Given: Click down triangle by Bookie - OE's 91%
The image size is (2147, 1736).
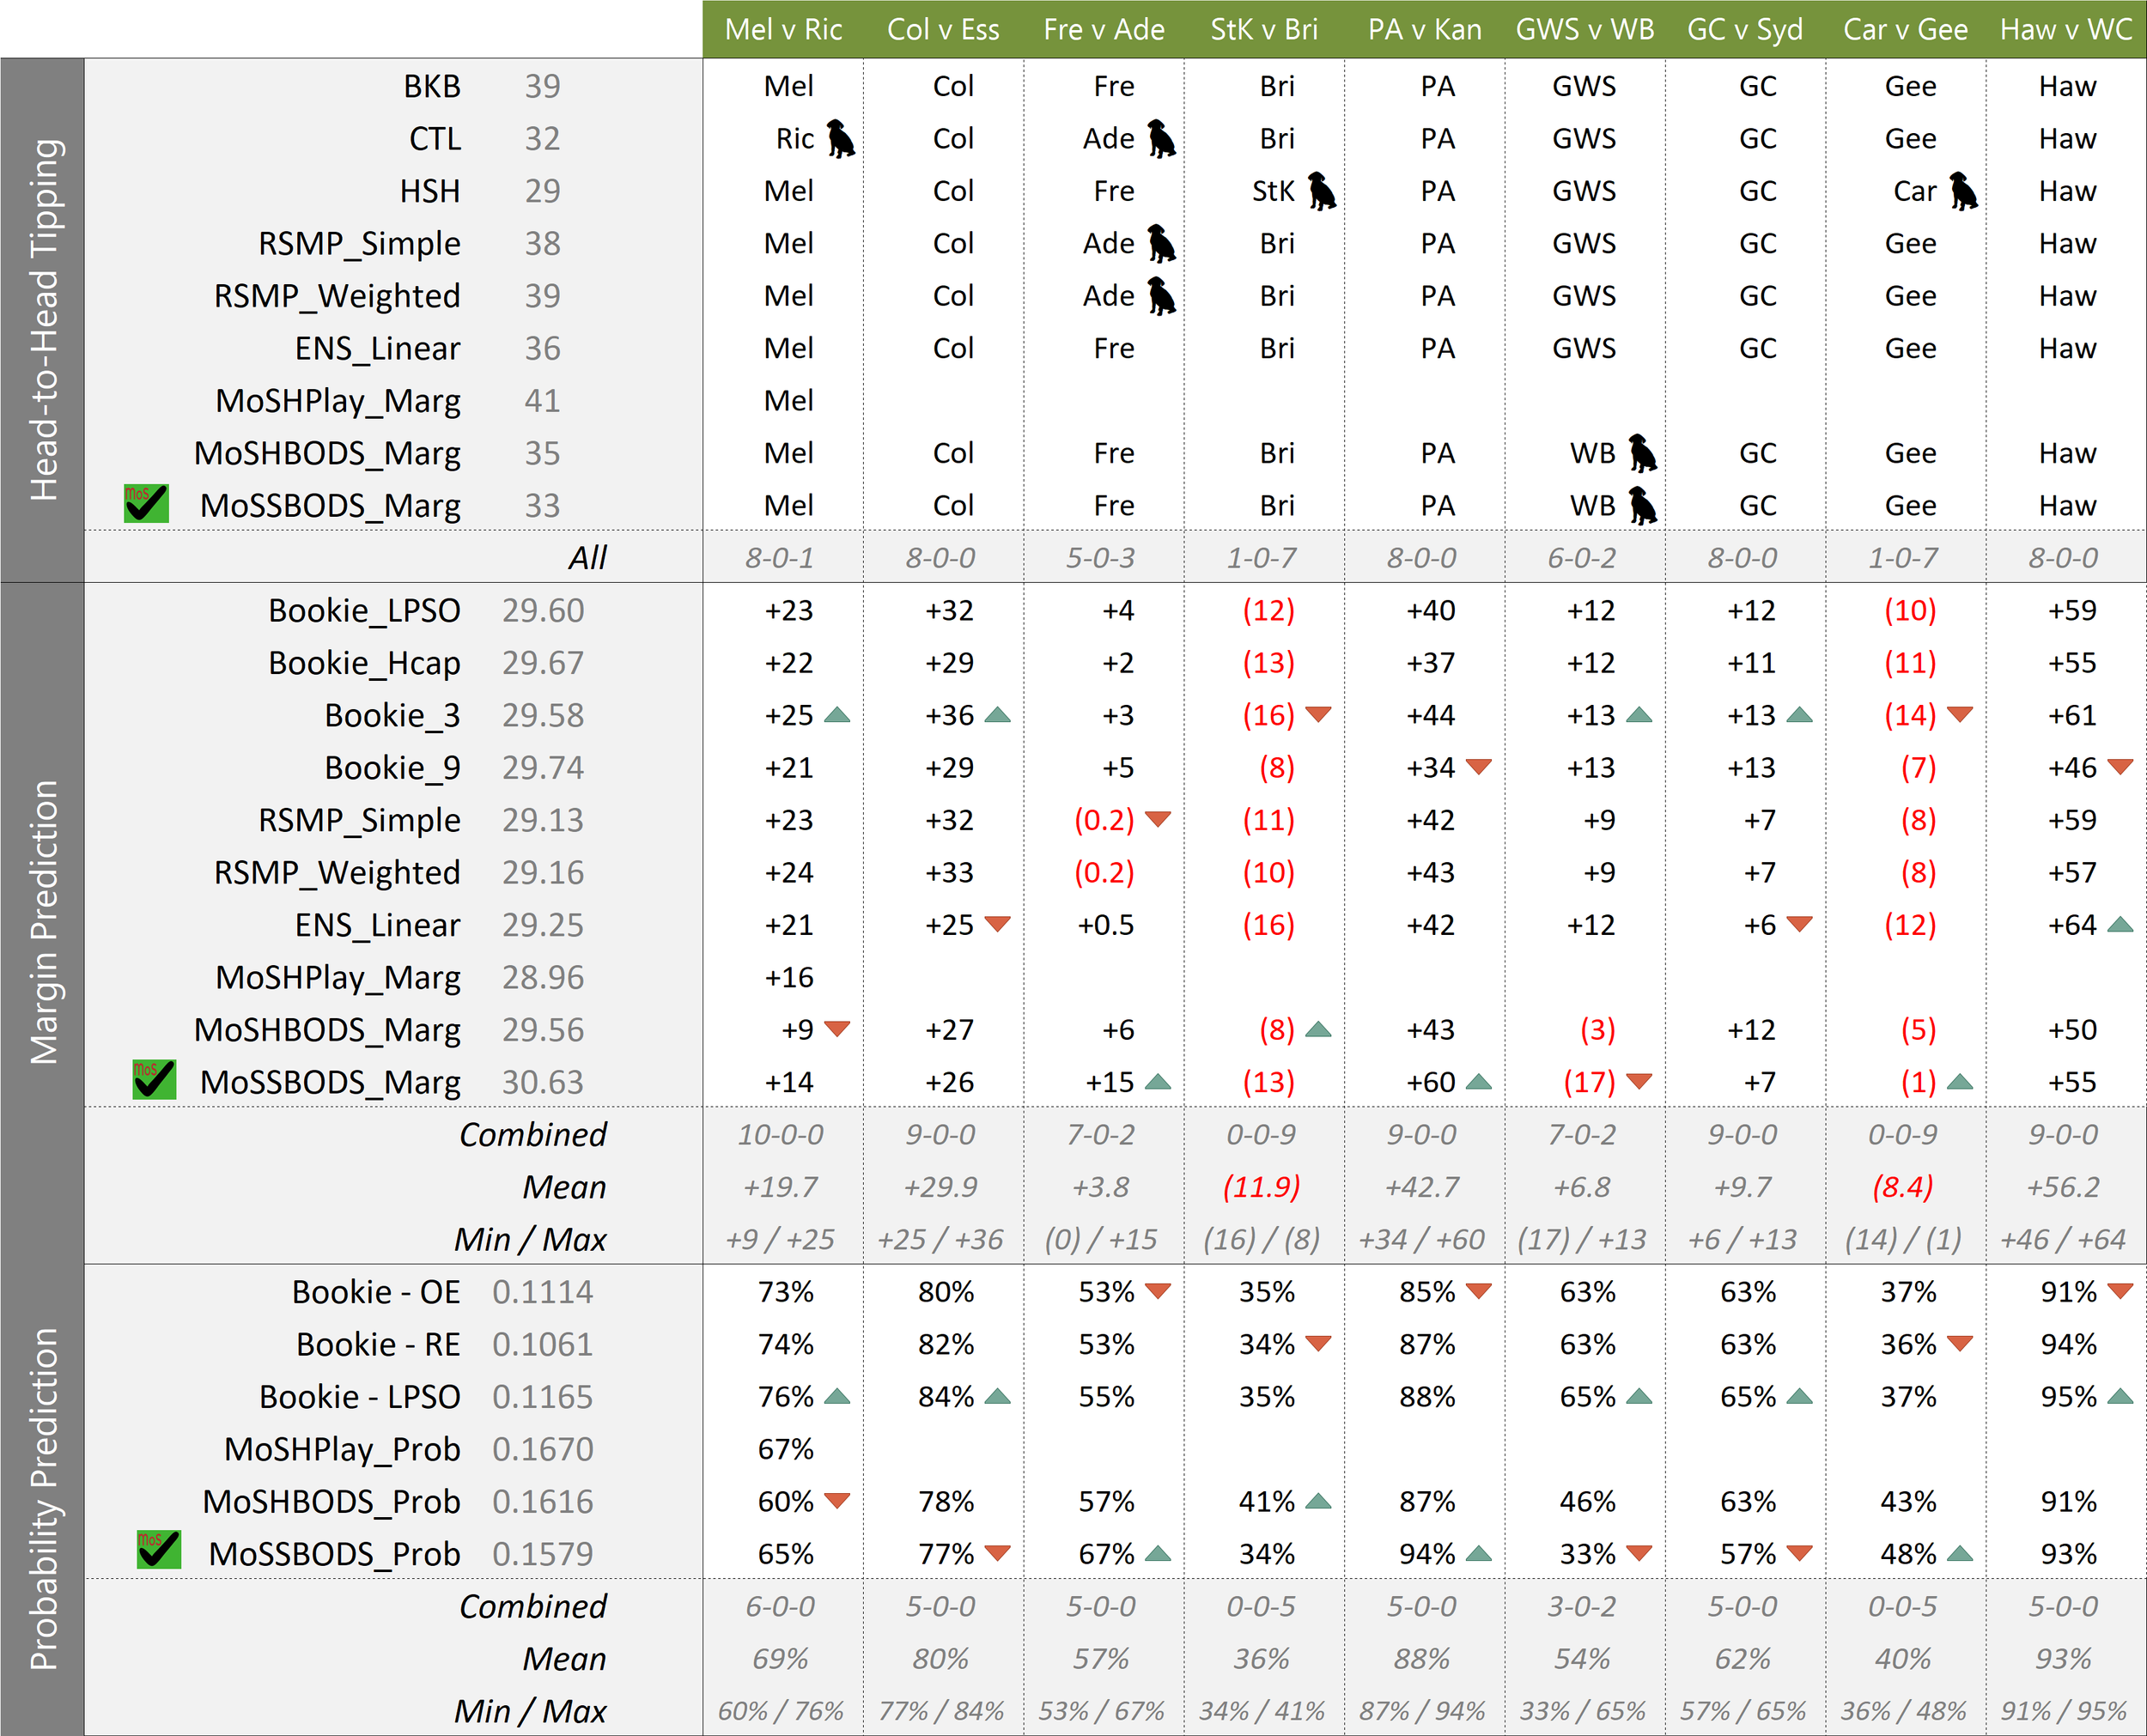Looking at the screenshot, I should click(2120, 1292).
